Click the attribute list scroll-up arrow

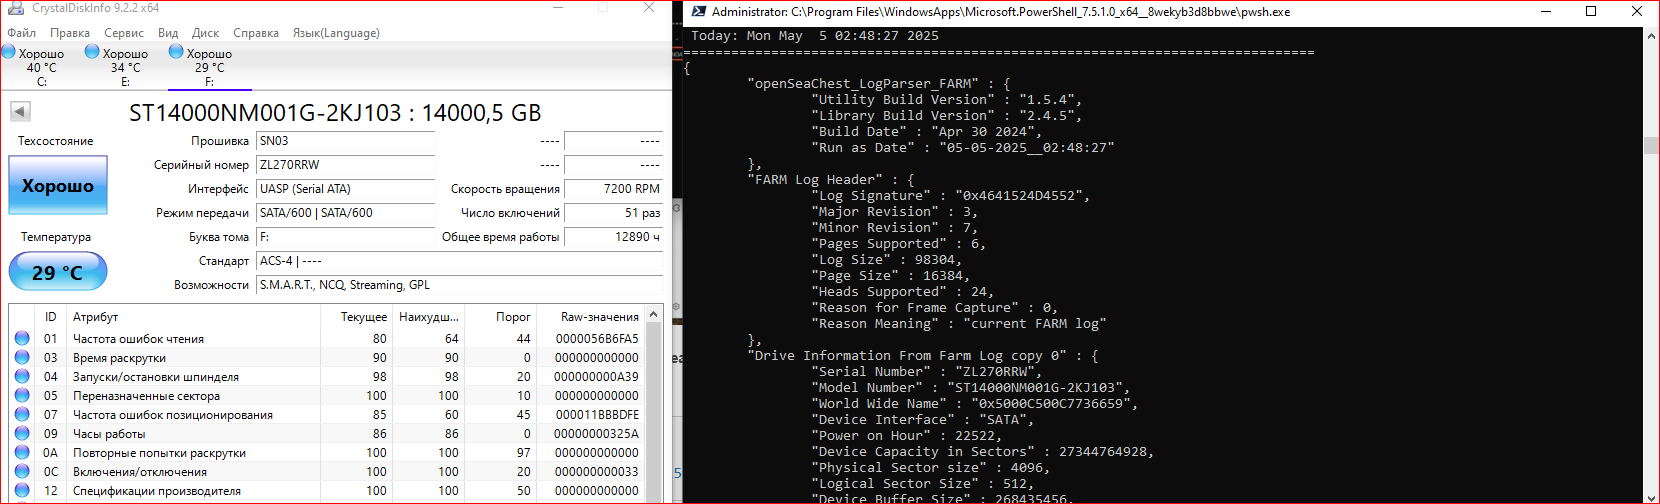click(x=654, y=314)
